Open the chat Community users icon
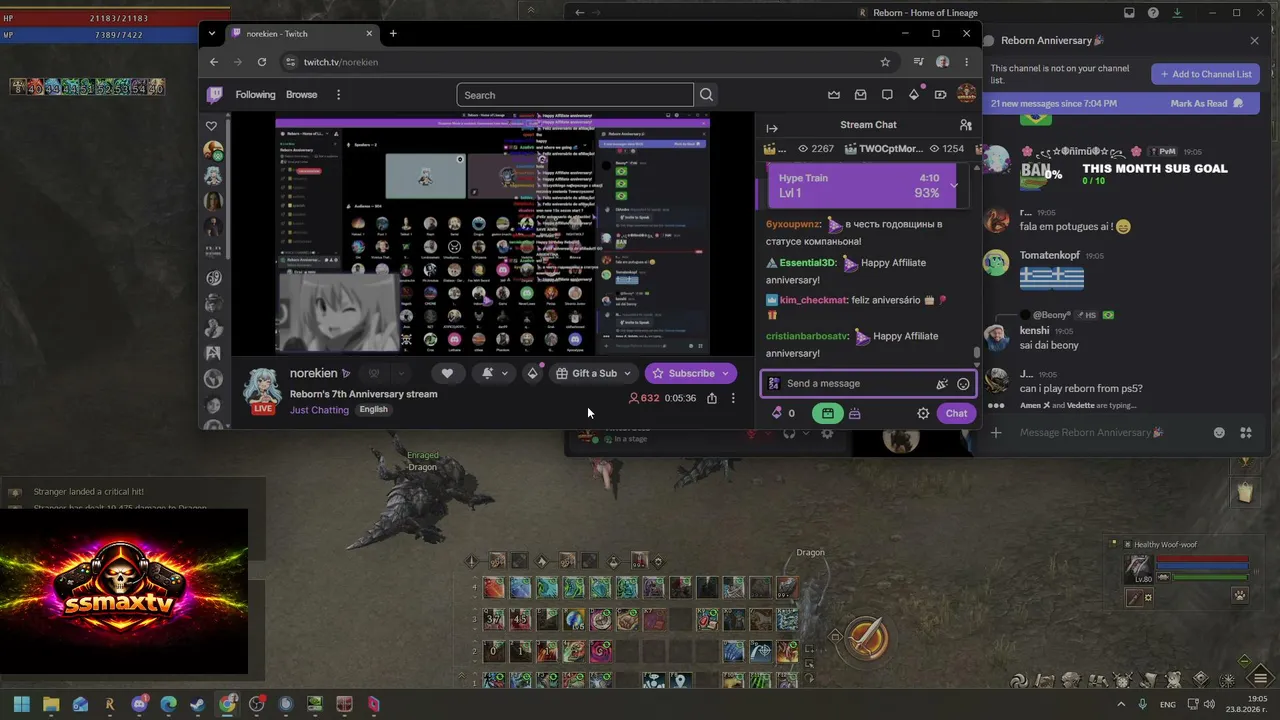 click(965, 125)
